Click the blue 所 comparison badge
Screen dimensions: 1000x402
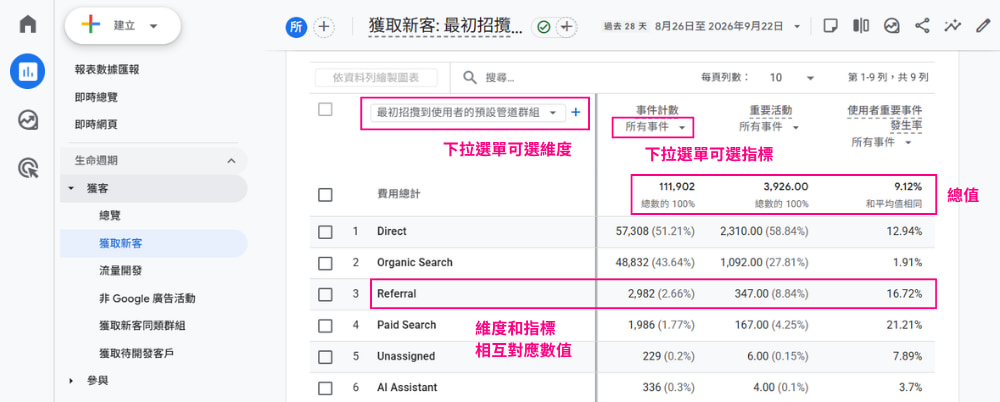(296, 27)
